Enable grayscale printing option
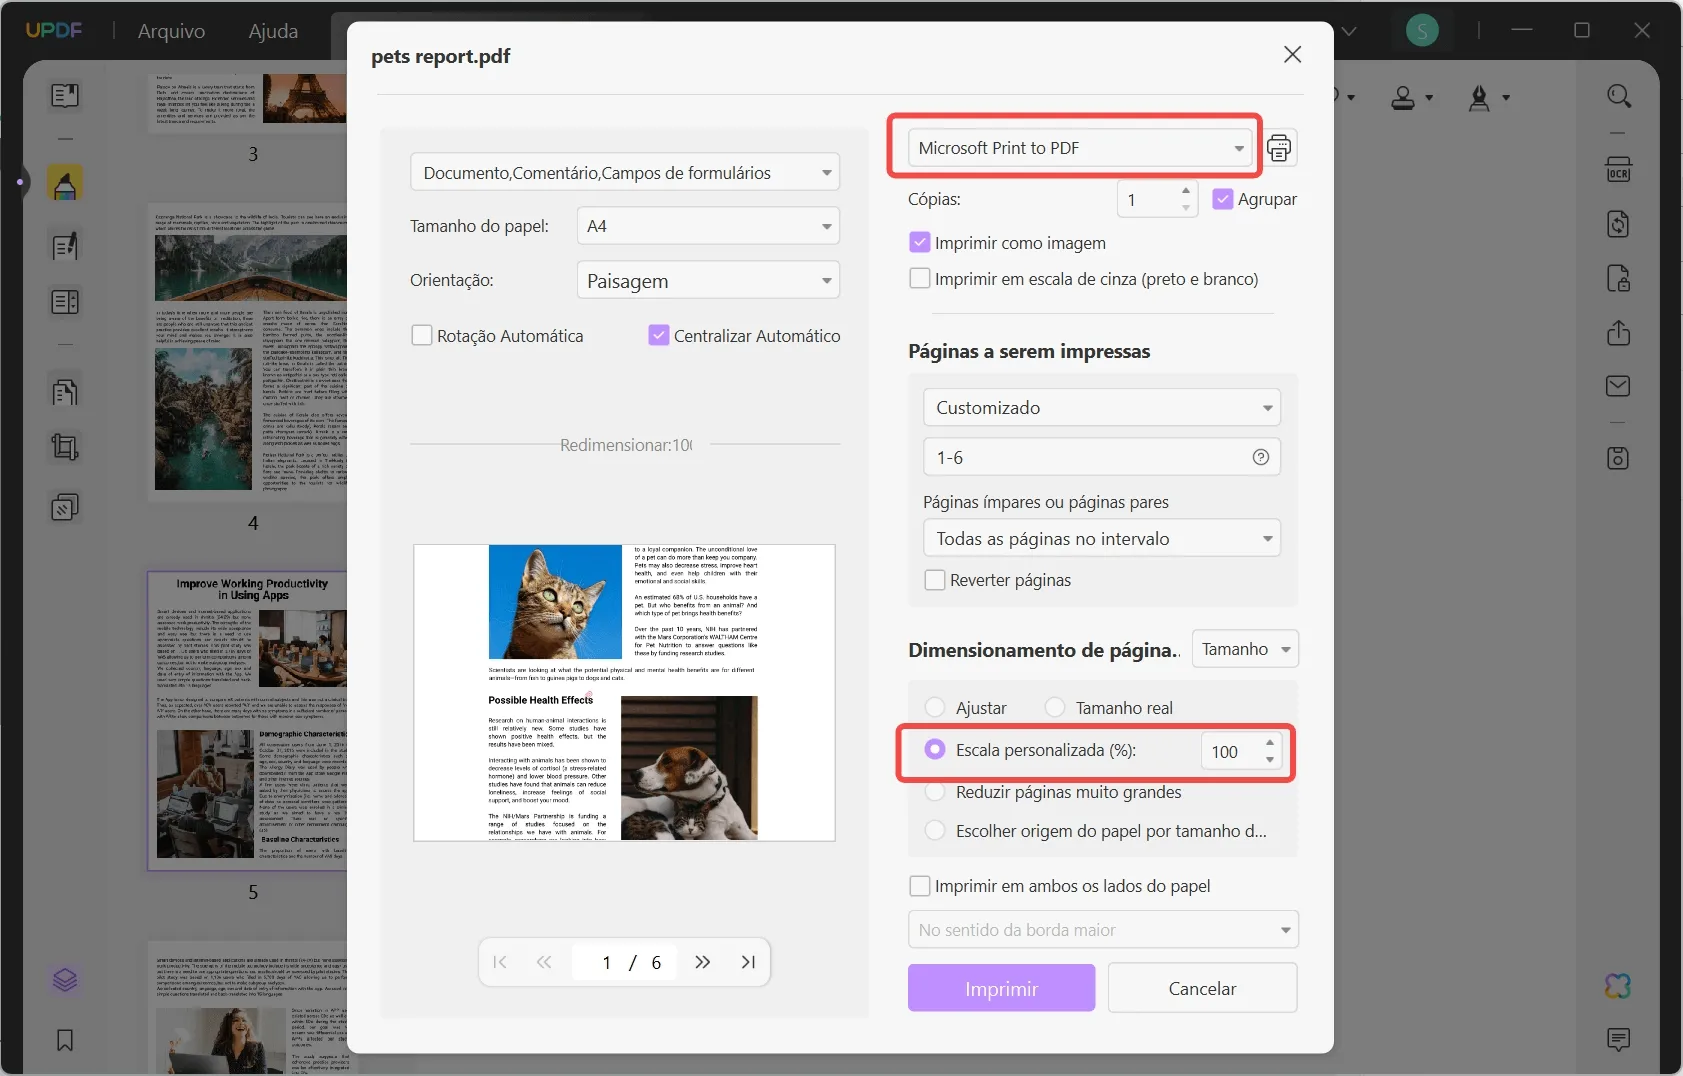 point(919,278)
